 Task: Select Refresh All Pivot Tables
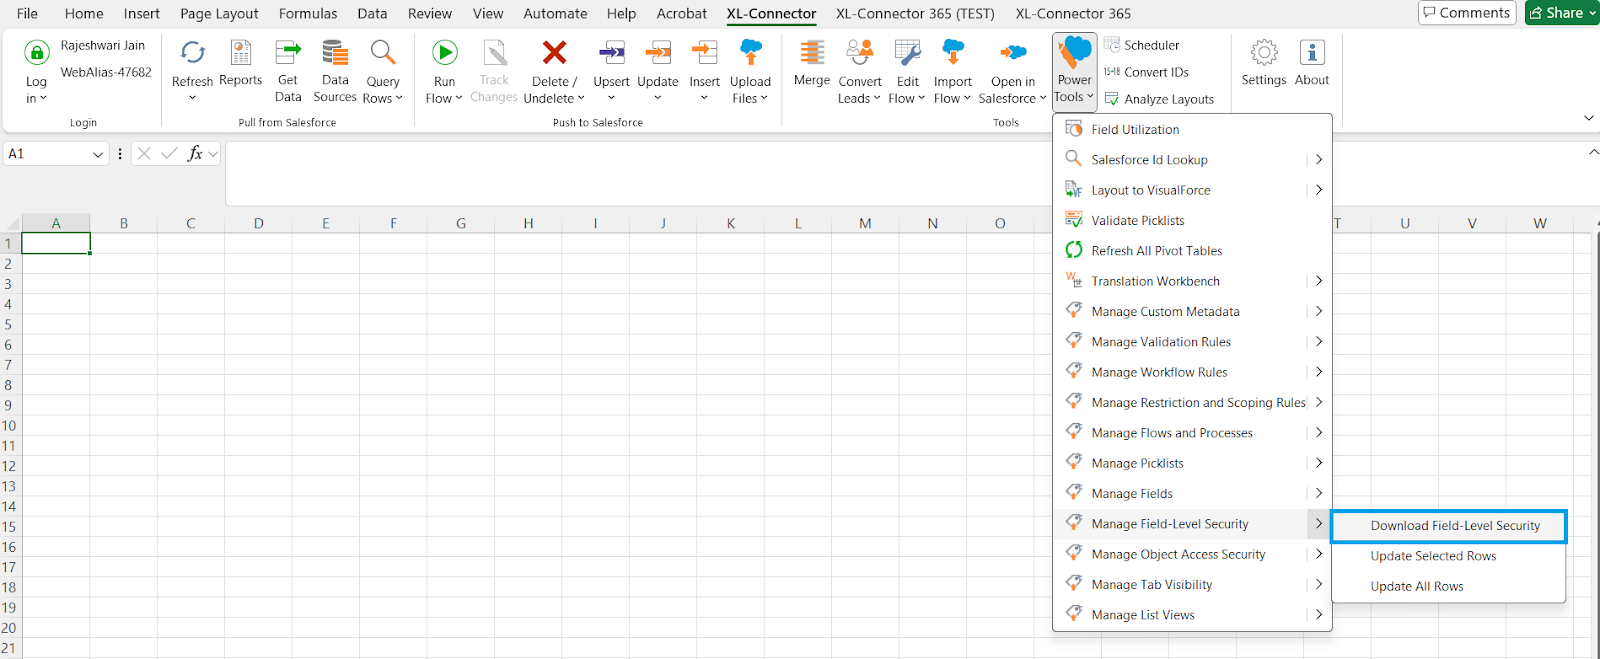click(1192, 251)
